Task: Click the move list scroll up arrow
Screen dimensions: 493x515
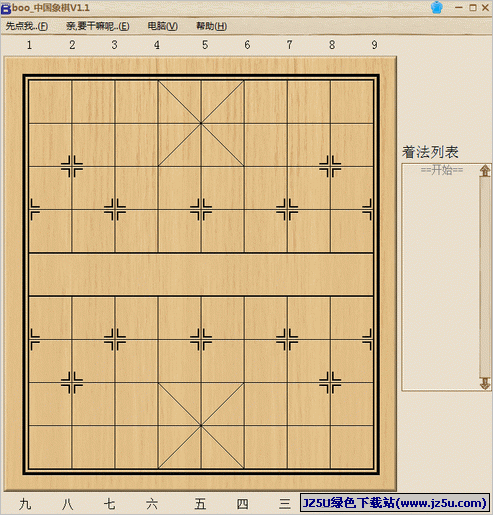Action: (485, 171)
